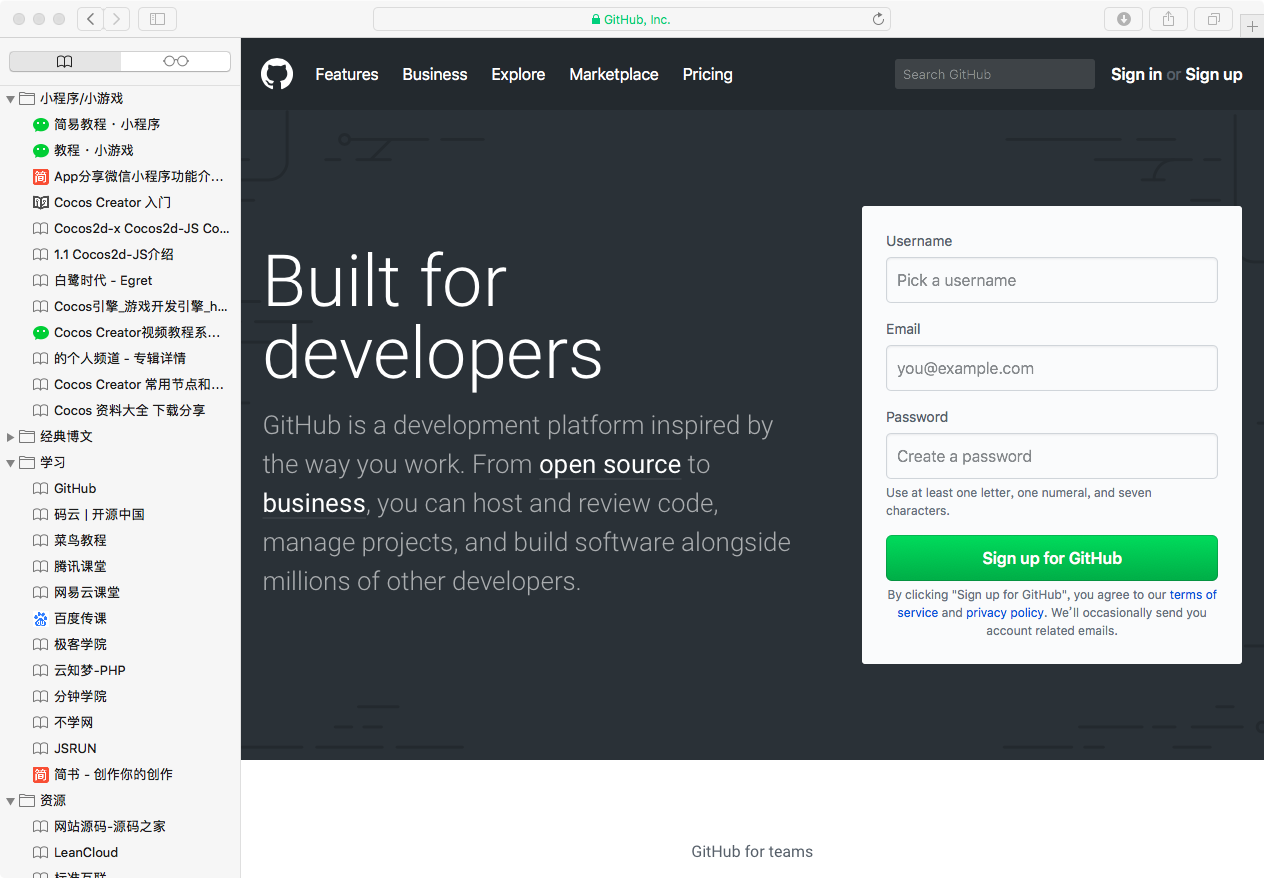This screenshot has width=1264, height=878.
Task: Click the browser back arrow button
Action: tap(90, 19)
